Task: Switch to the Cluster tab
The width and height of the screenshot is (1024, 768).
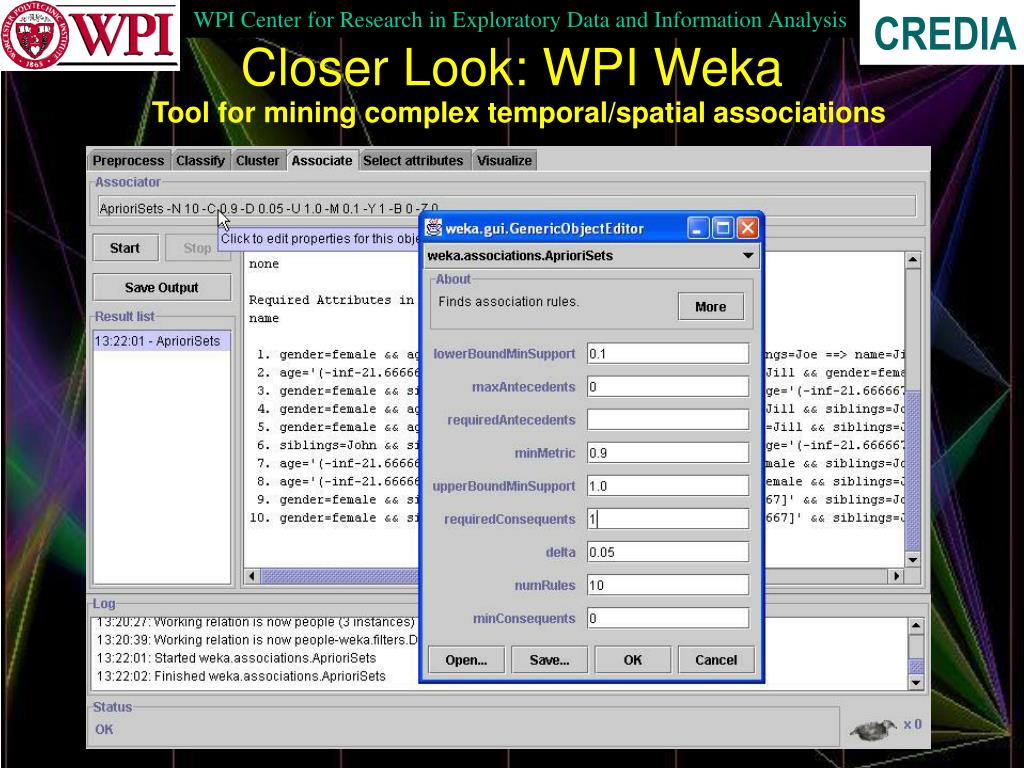Action: coord(257,161)
